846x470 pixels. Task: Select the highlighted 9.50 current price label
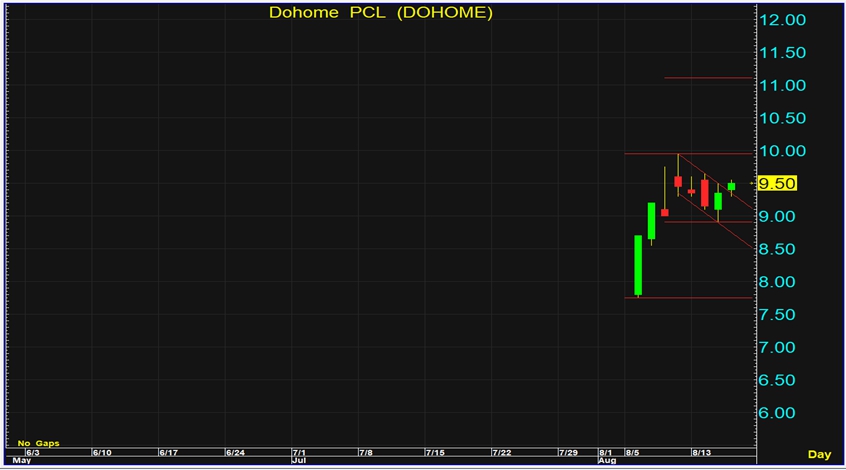tap(776, 183)
